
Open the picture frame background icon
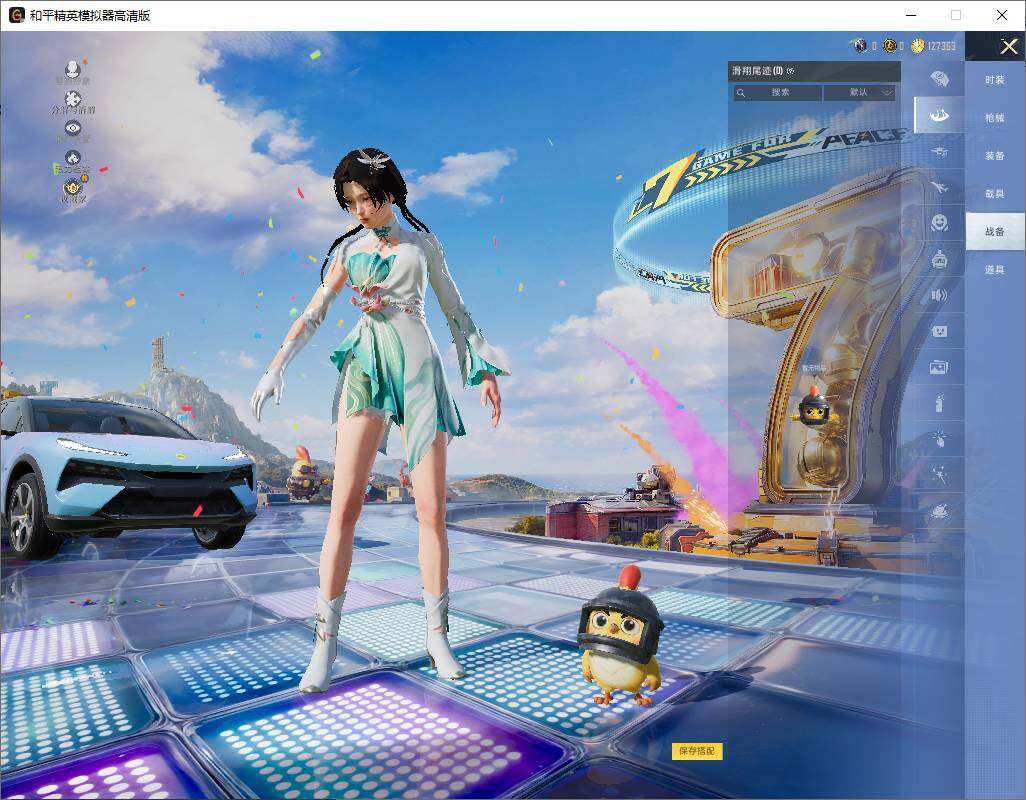pos(939,368)
